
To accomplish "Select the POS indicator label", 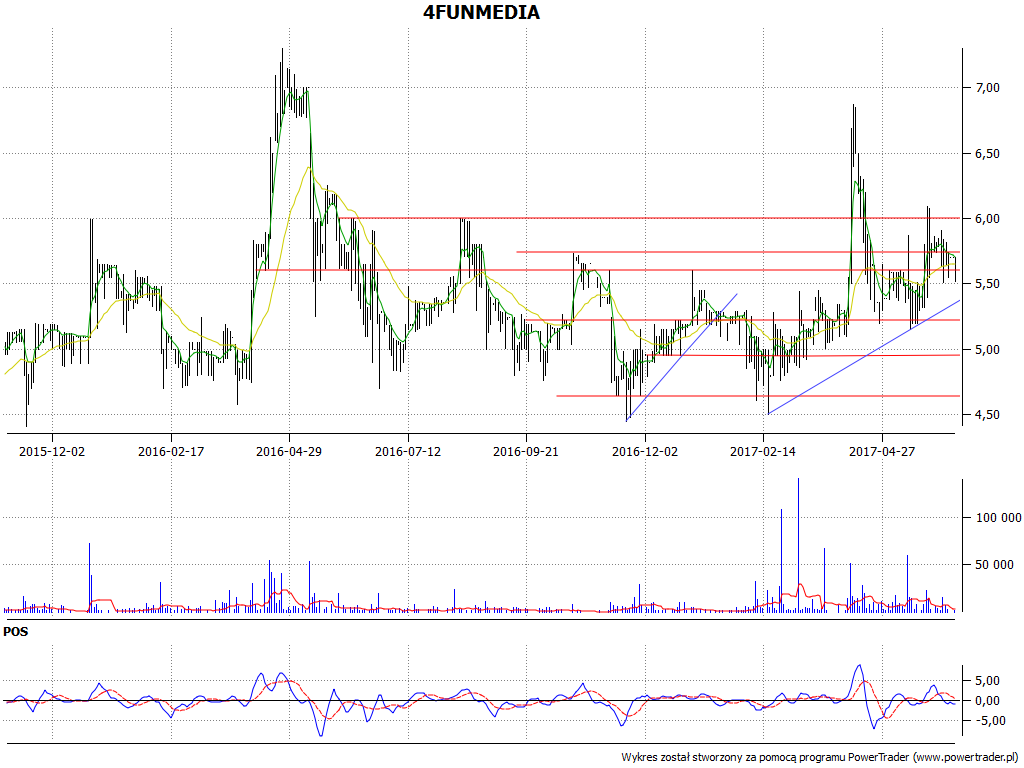I will tap(16, 632).
